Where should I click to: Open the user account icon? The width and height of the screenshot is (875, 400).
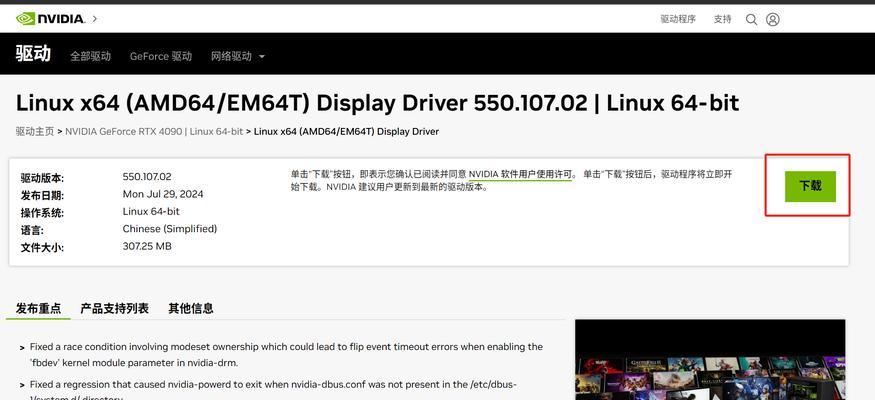pos(772,20)
